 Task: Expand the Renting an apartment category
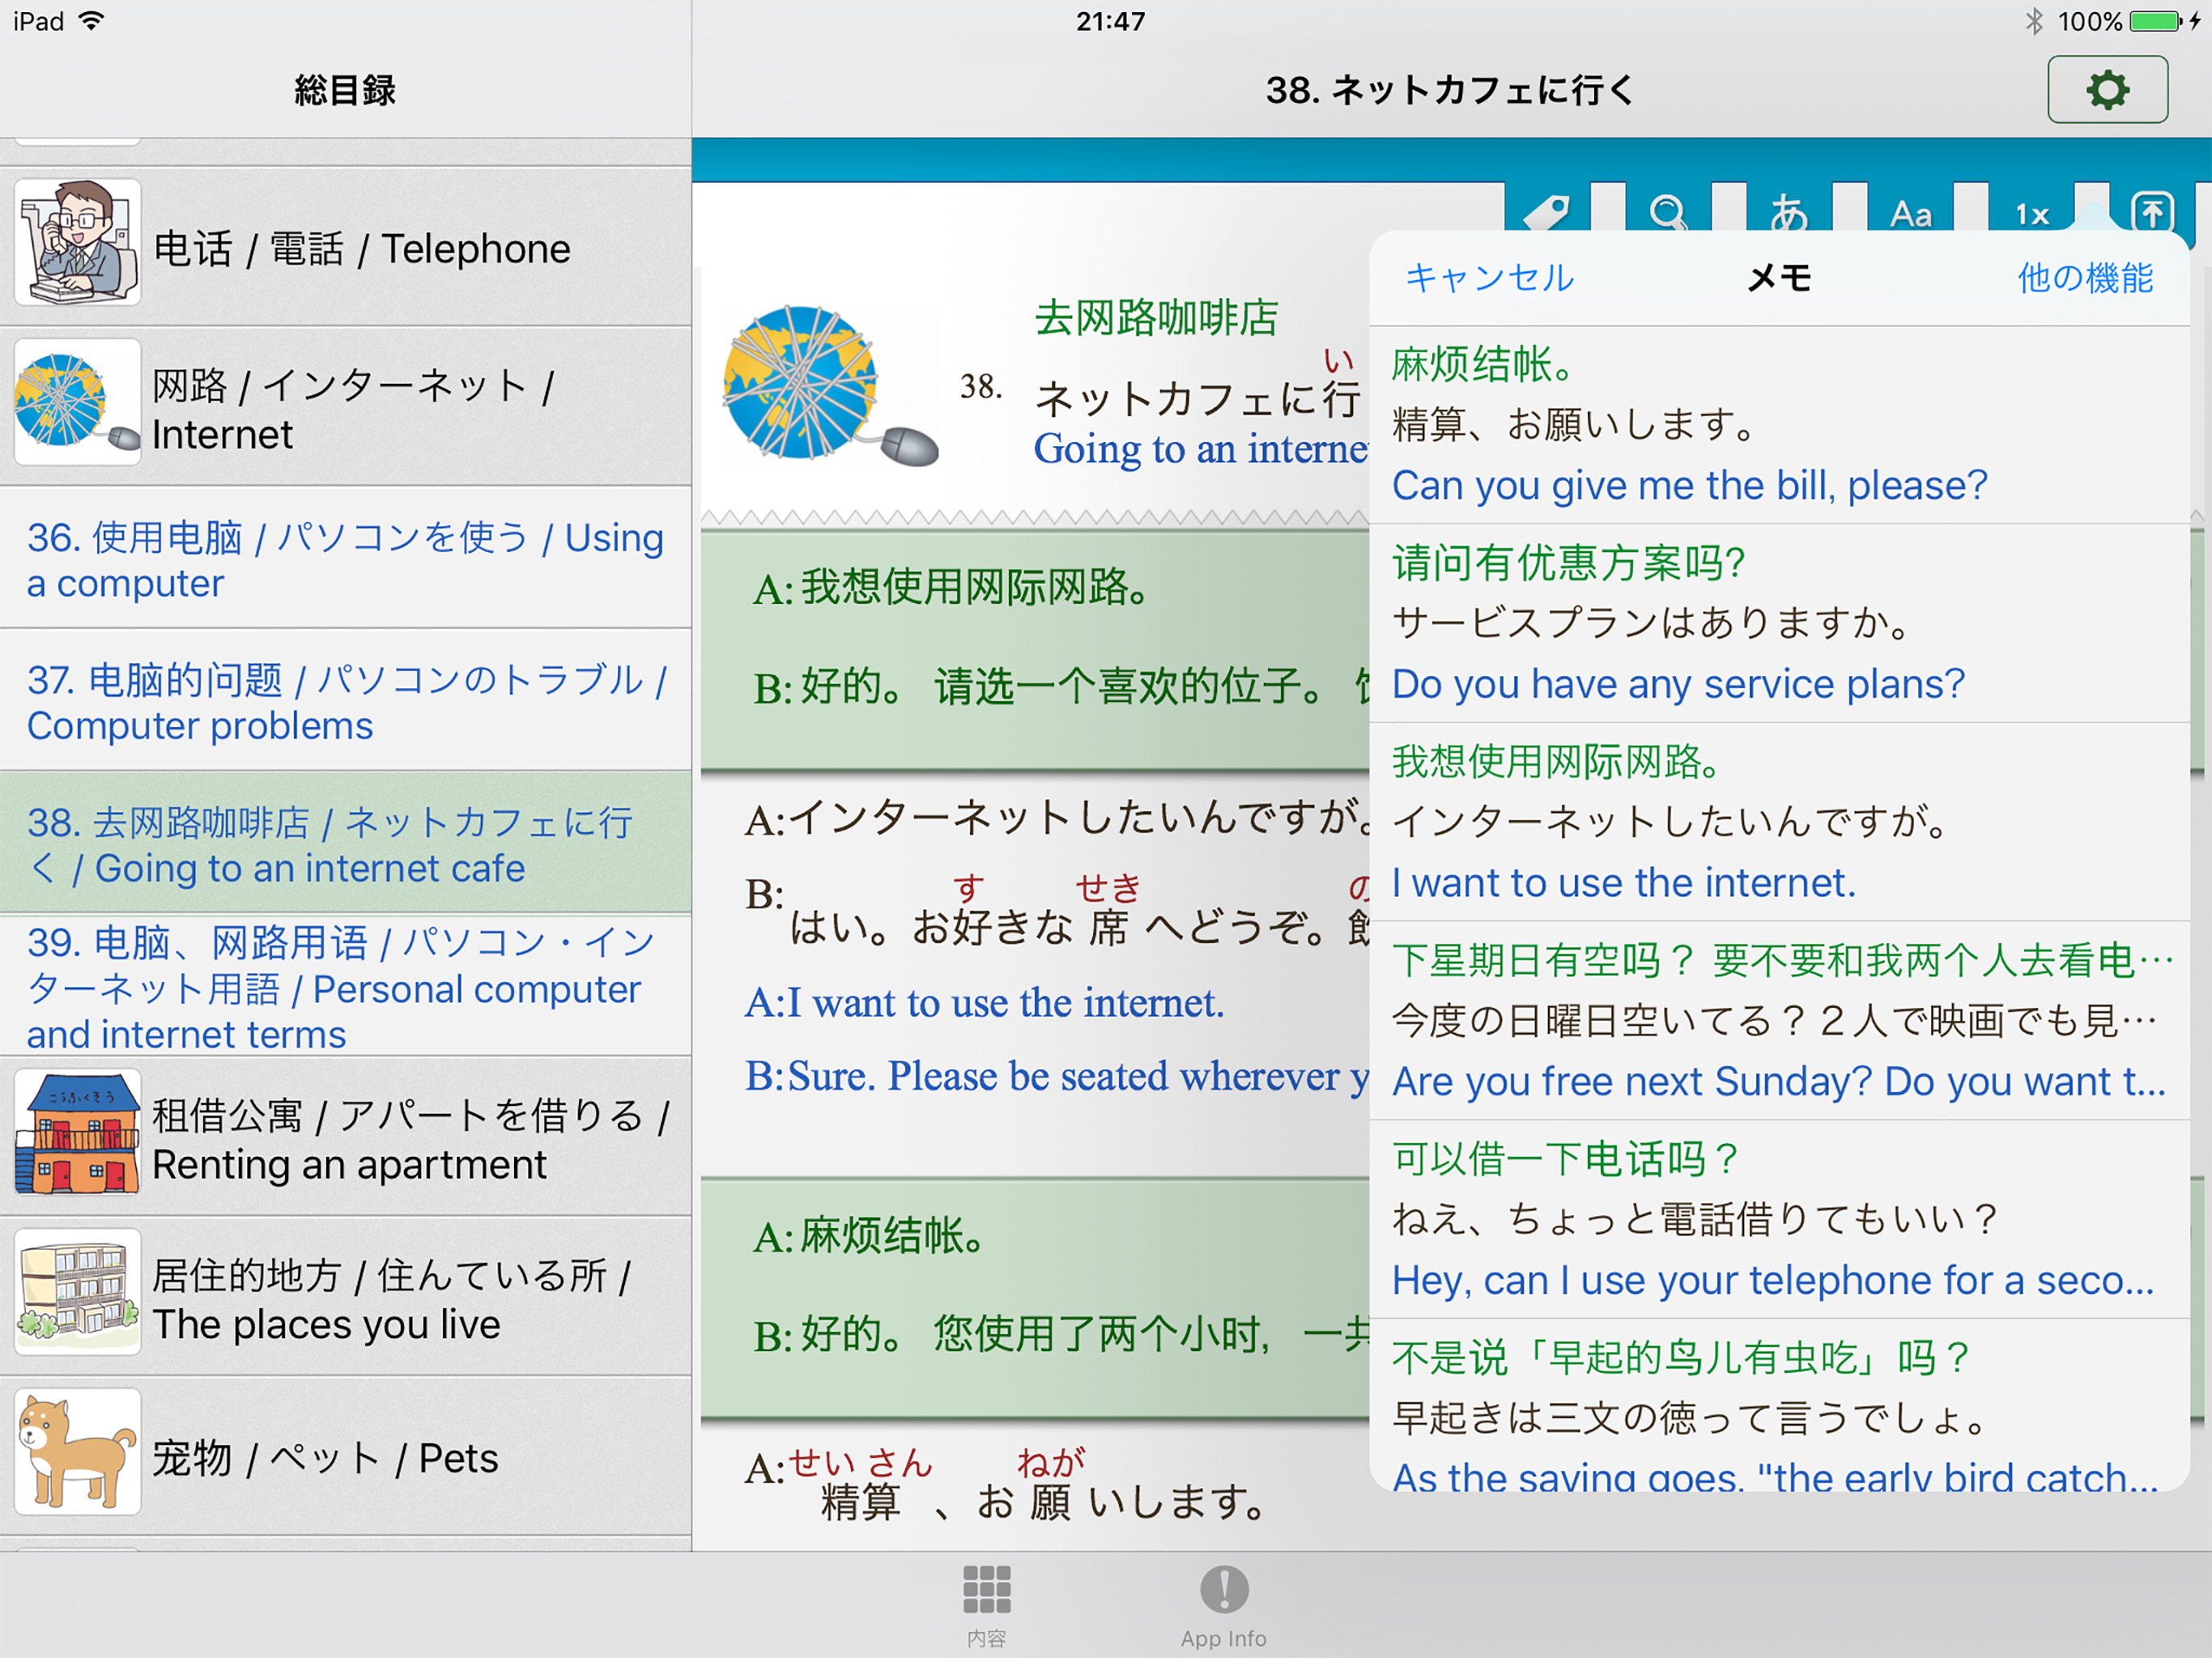345,1138
